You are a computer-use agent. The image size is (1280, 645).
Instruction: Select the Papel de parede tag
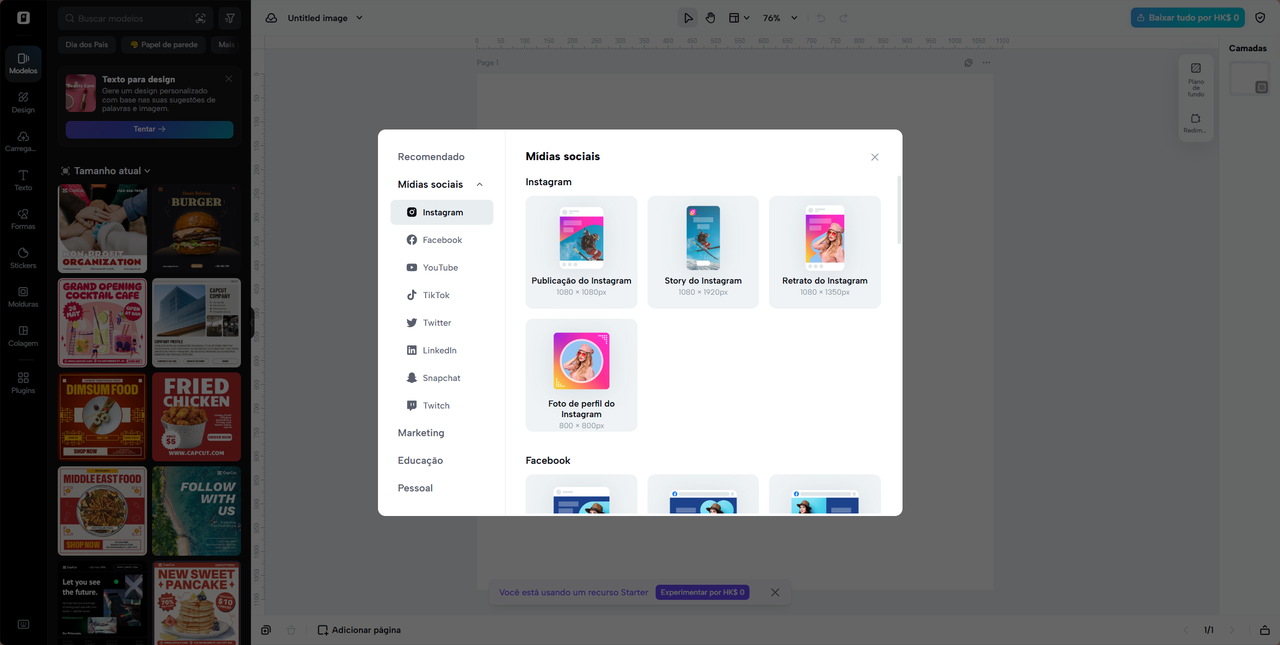(164, 45)
